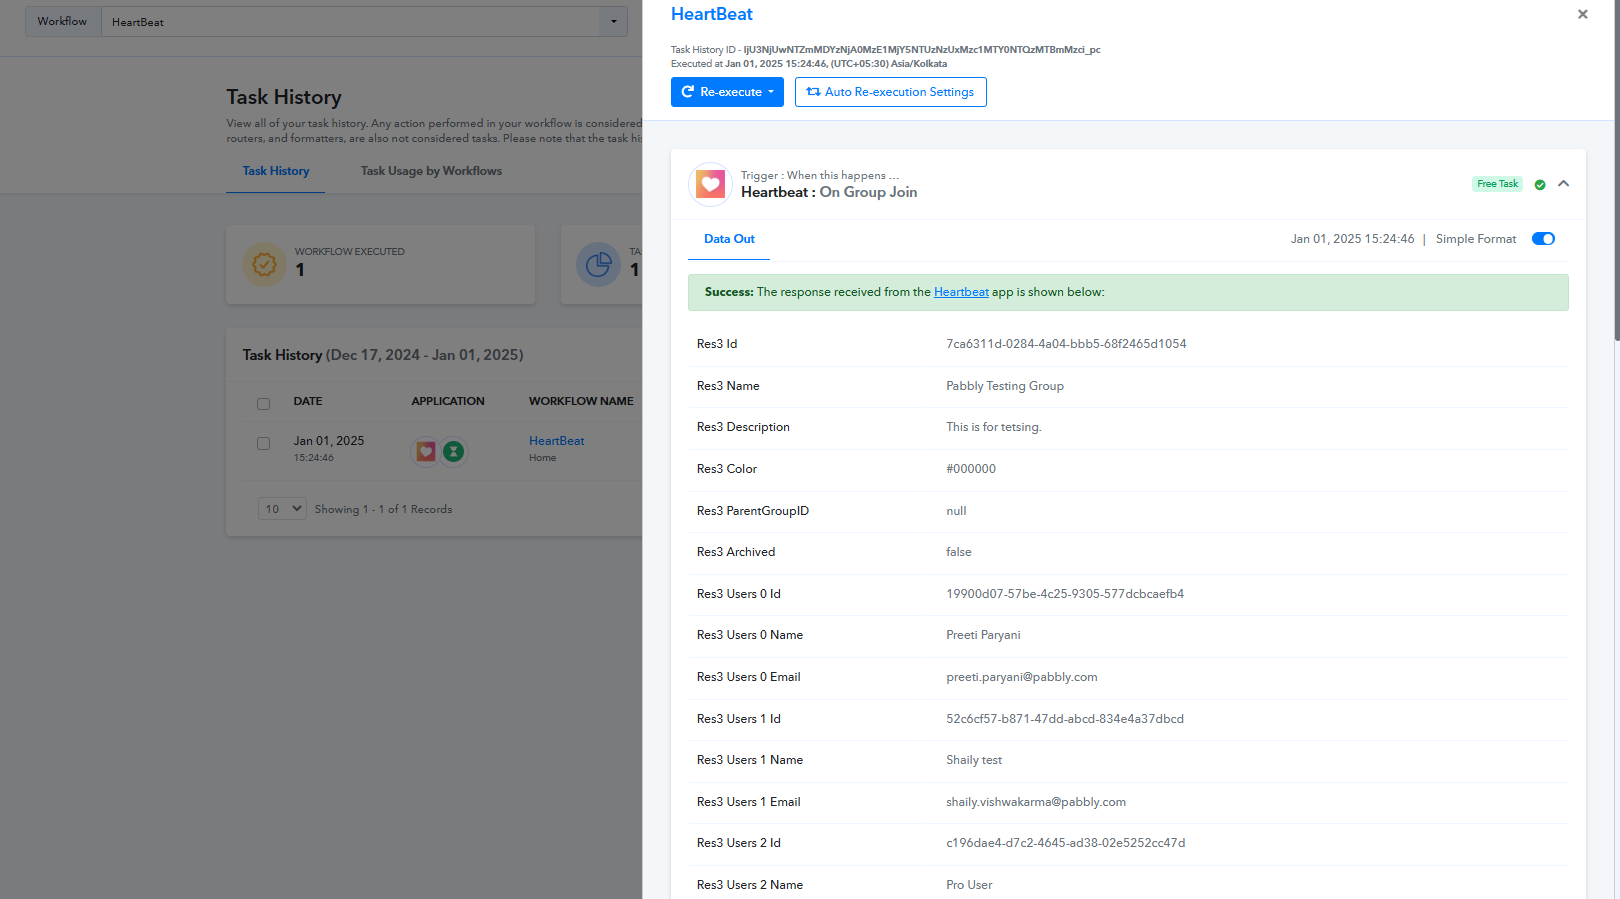The width and height of the screenshot is (1620, 899).
Task: Toggle the Simple Format switch
Action: [1543, 239]
